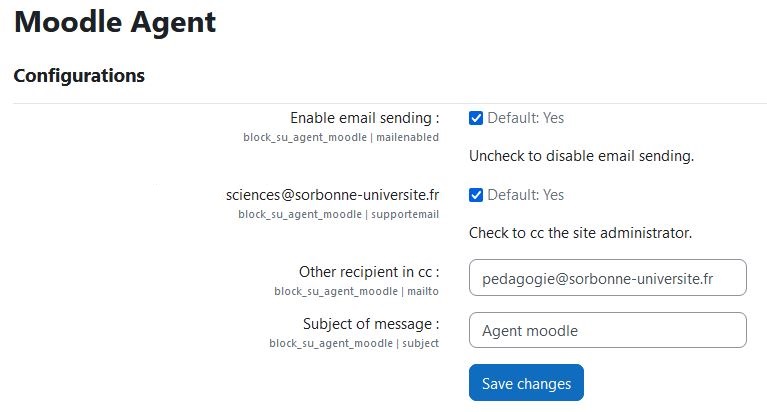
Task: Click the sciences@sorbonne-universite.fr label
Action: [333, 195]
